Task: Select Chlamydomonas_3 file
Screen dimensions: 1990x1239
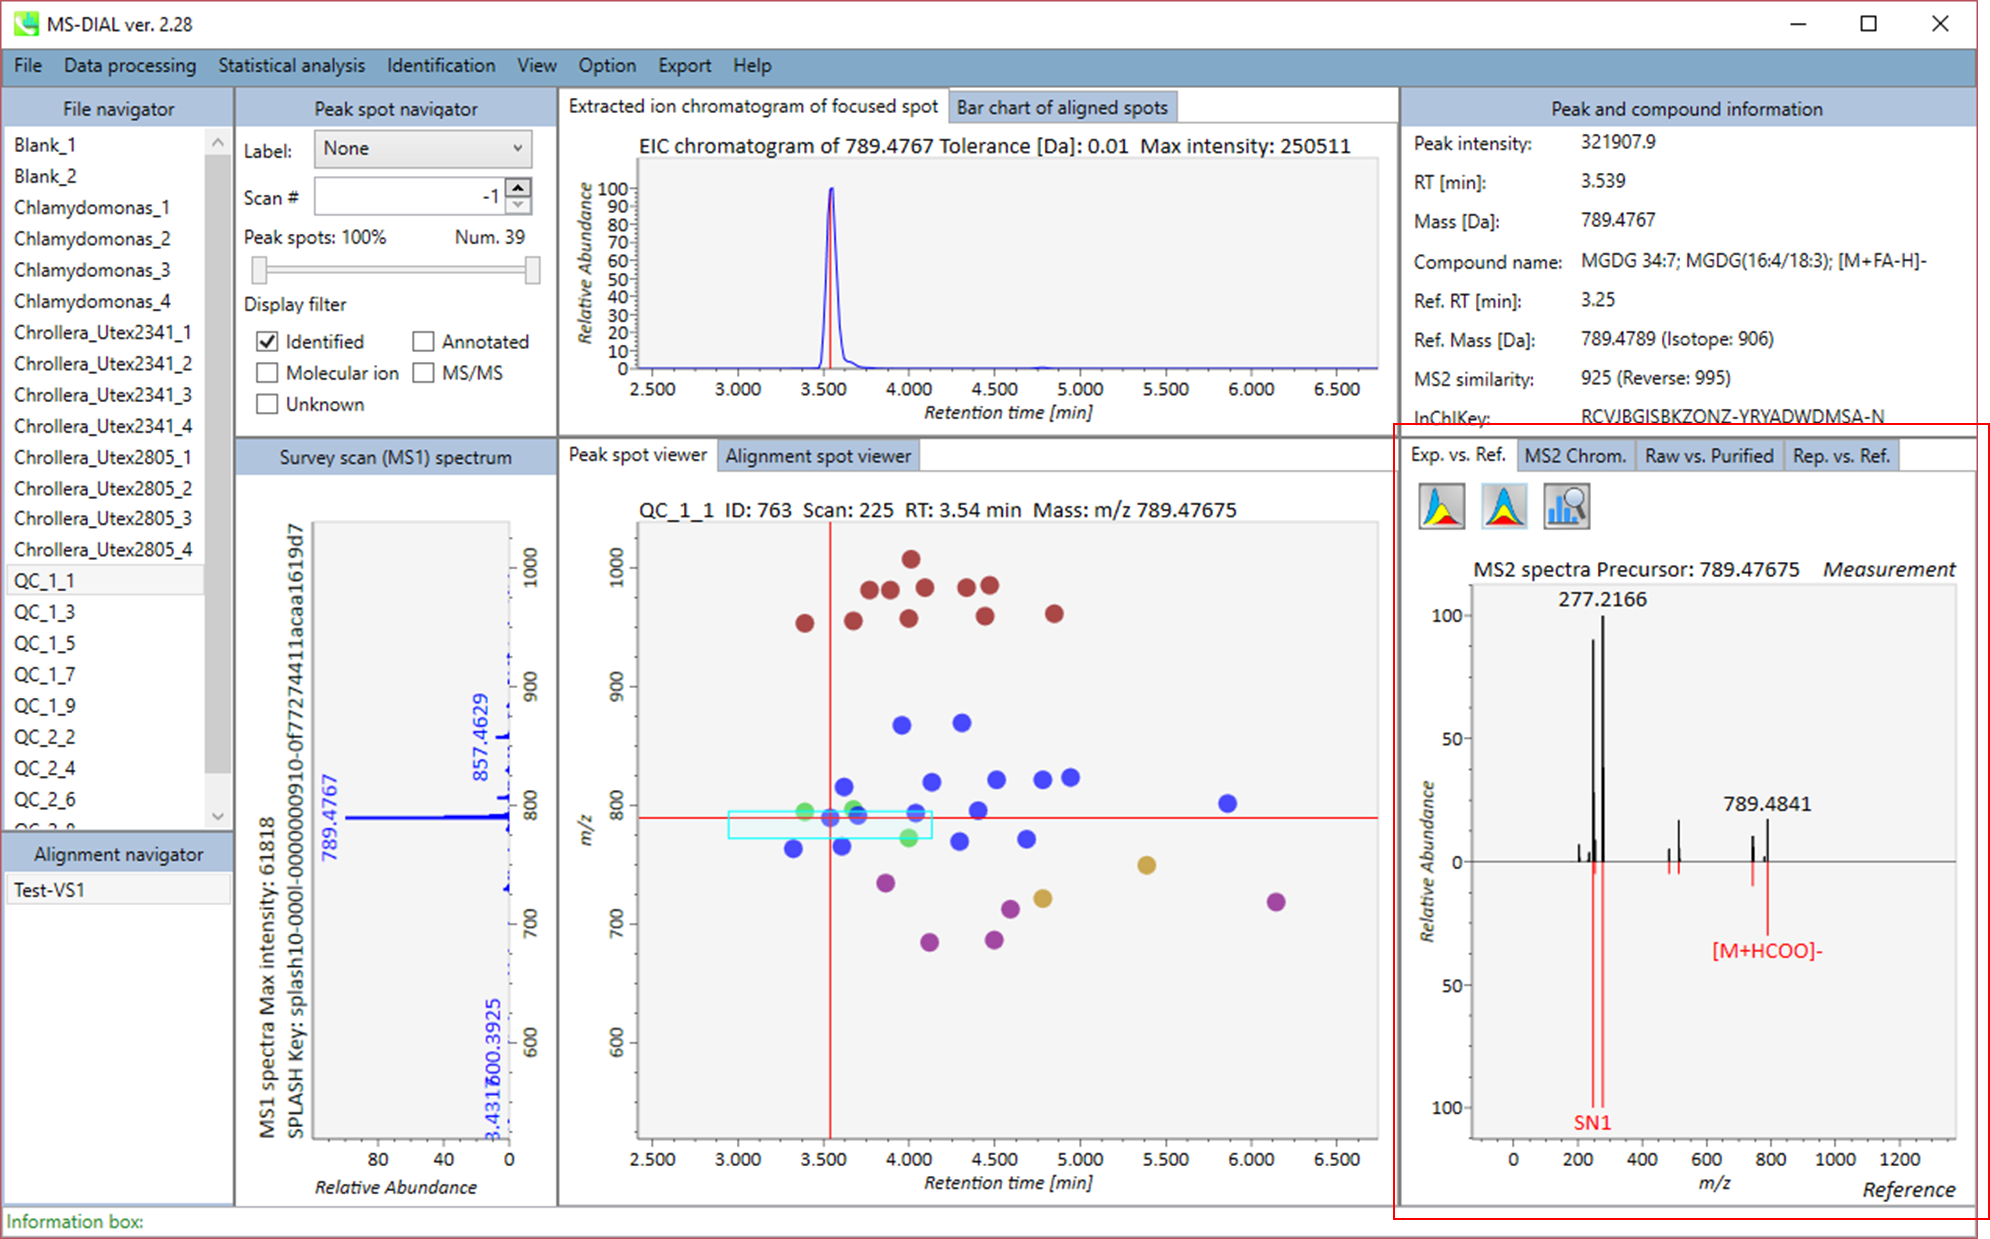Action: [105, 270]
